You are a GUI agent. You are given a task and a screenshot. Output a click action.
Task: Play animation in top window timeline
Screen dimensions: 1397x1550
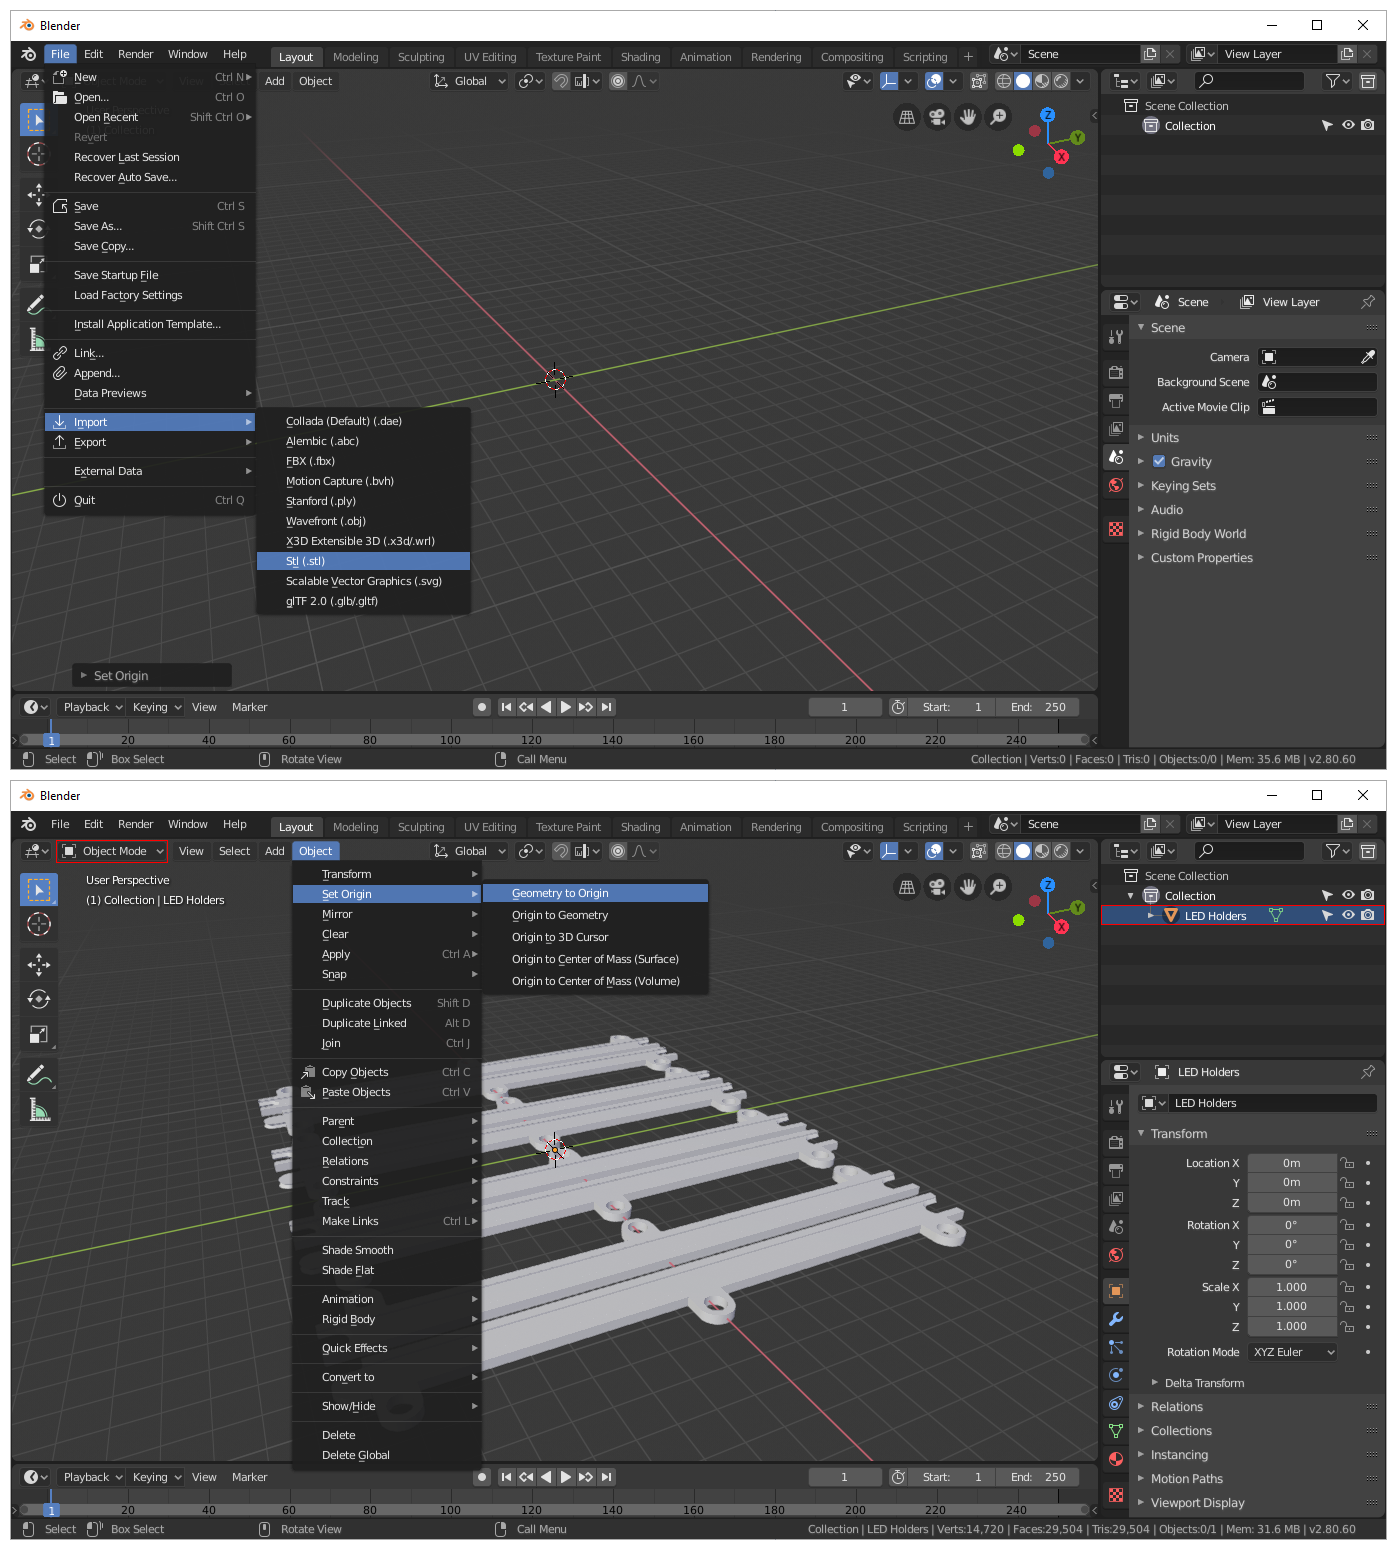tap(566, 707)
